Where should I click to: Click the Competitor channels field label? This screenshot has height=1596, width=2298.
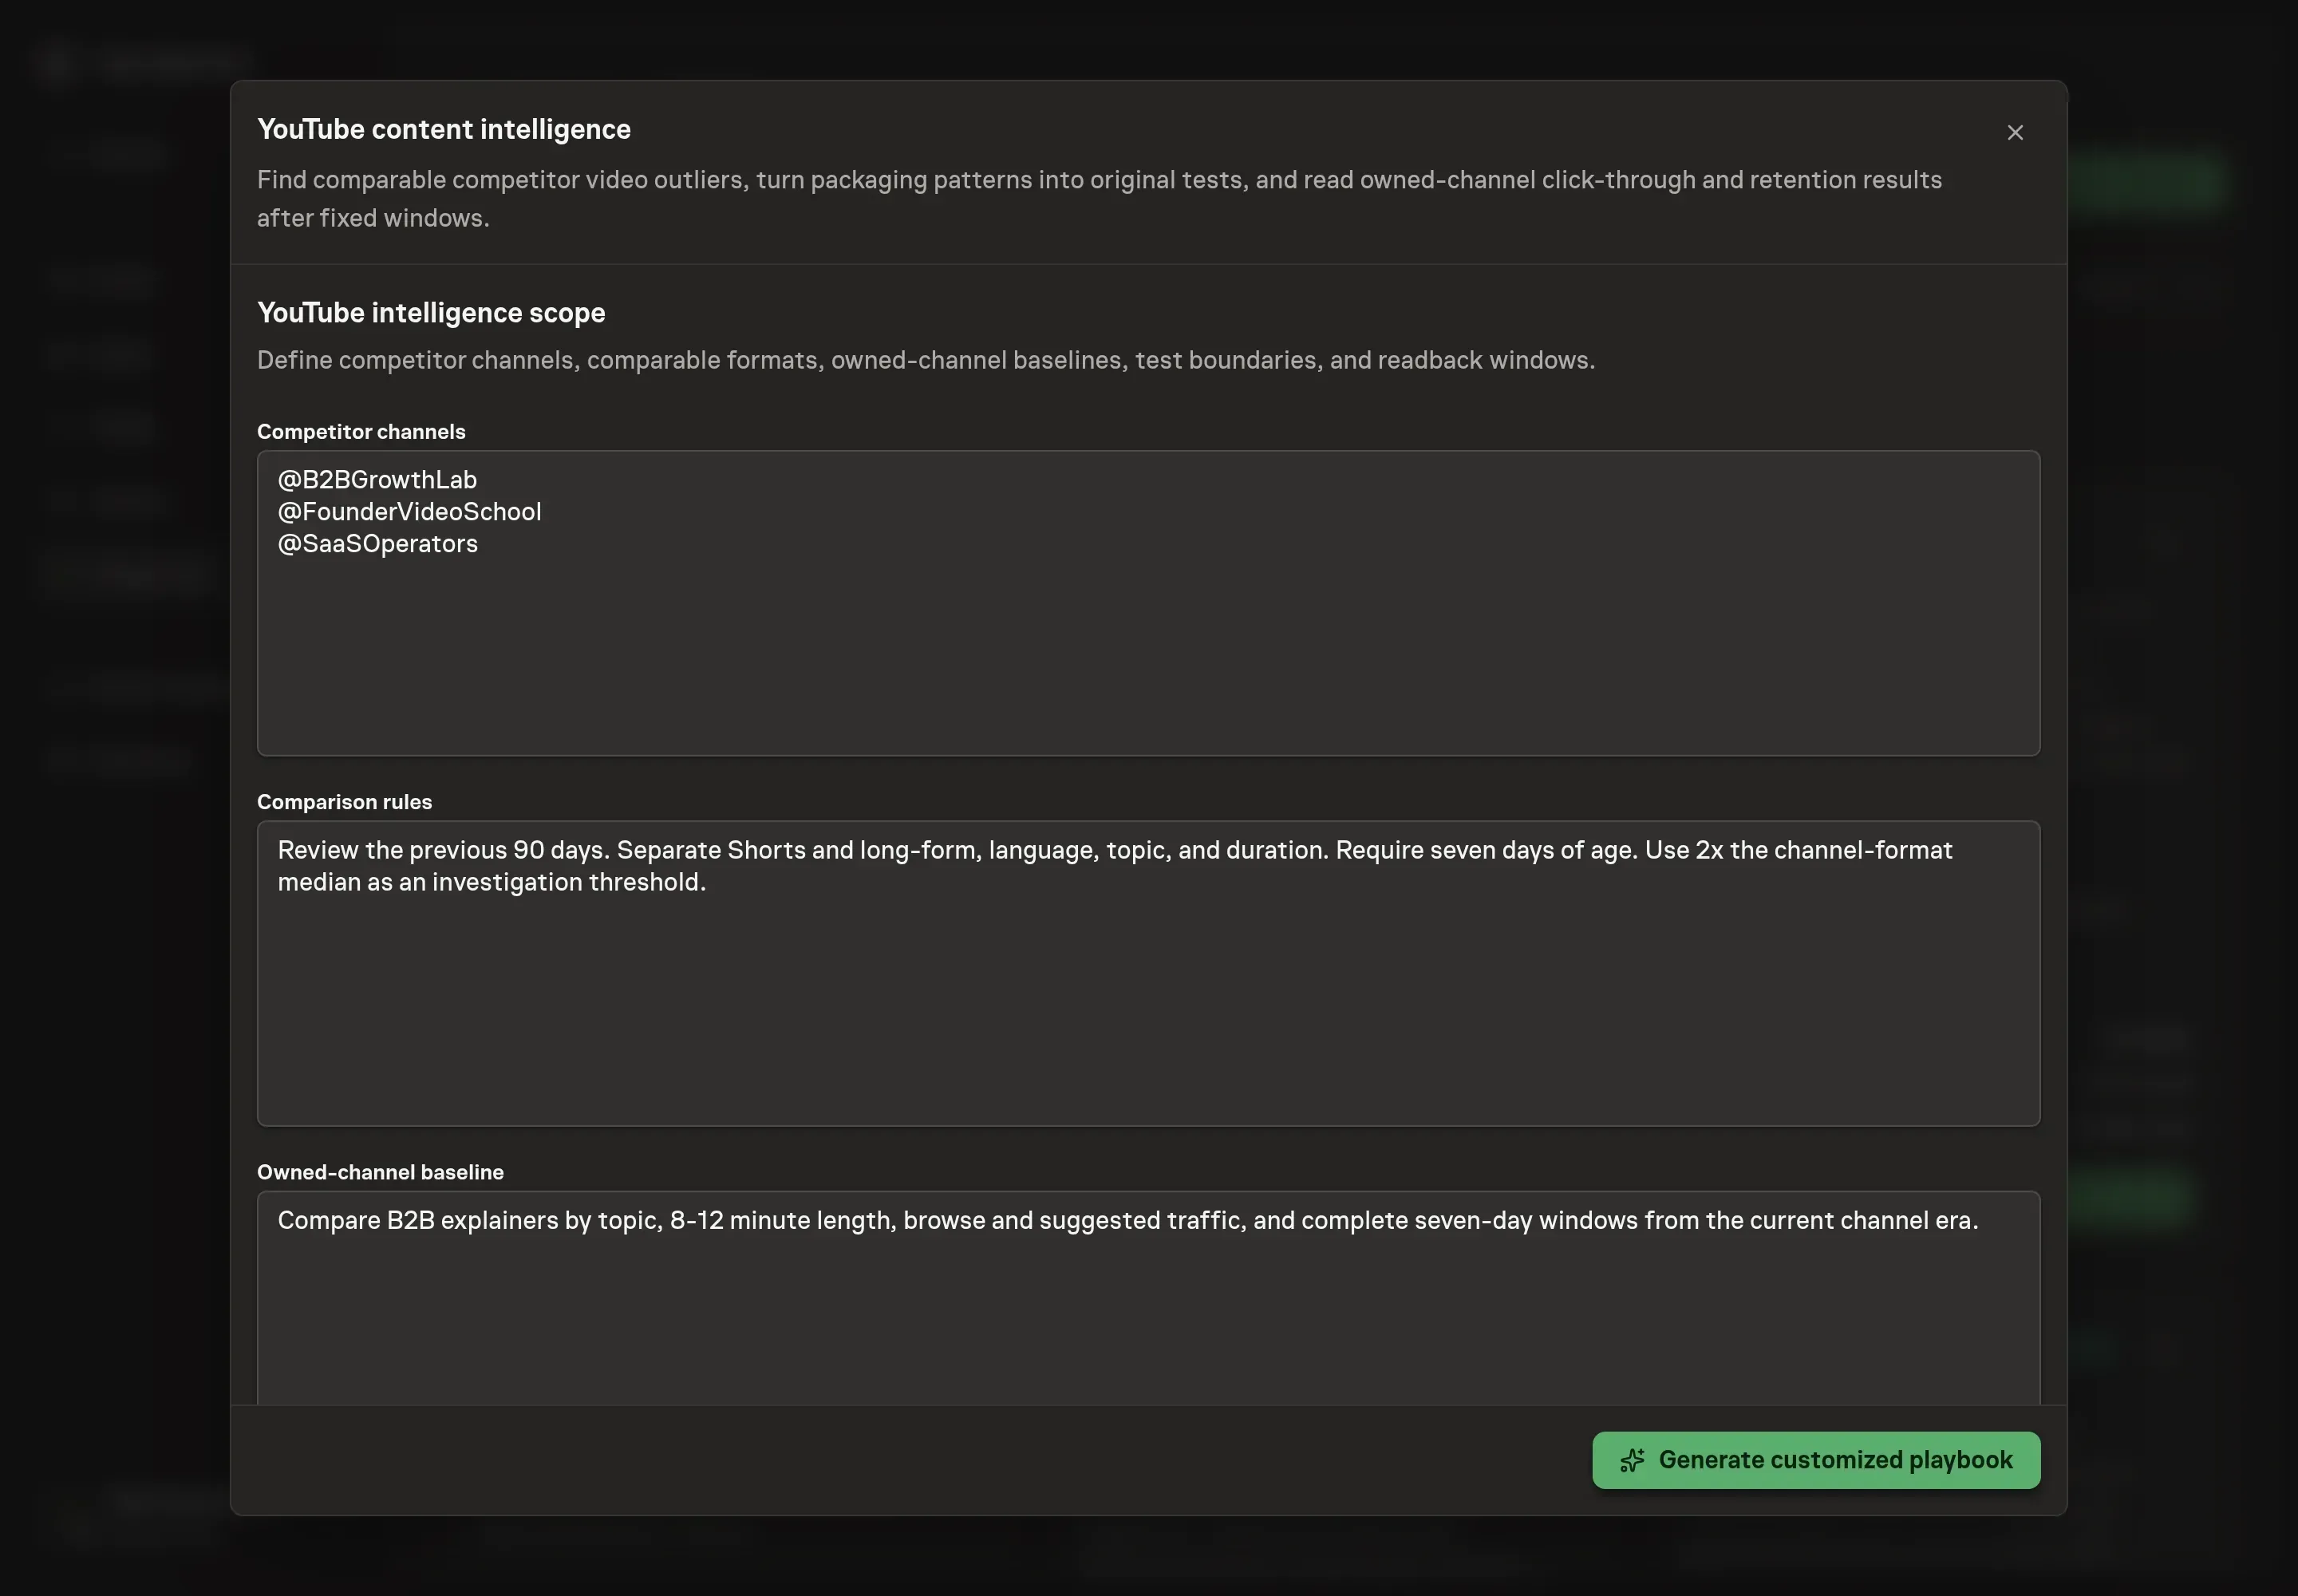(x=361, y=432)
